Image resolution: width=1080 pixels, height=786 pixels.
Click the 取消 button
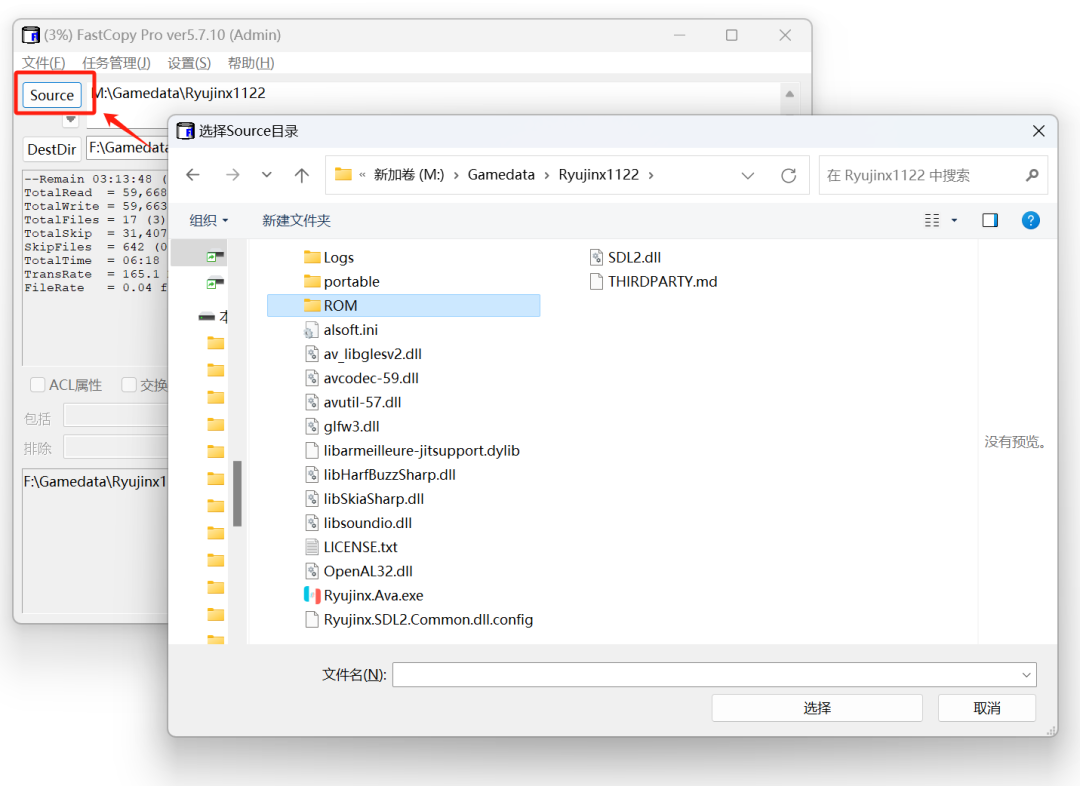(x=987, y=708)
